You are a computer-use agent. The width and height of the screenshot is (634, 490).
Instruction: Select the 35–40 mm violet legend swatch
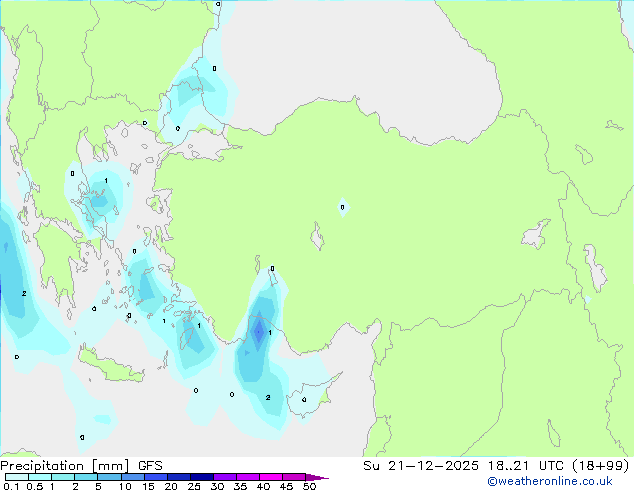pos(247,477)
